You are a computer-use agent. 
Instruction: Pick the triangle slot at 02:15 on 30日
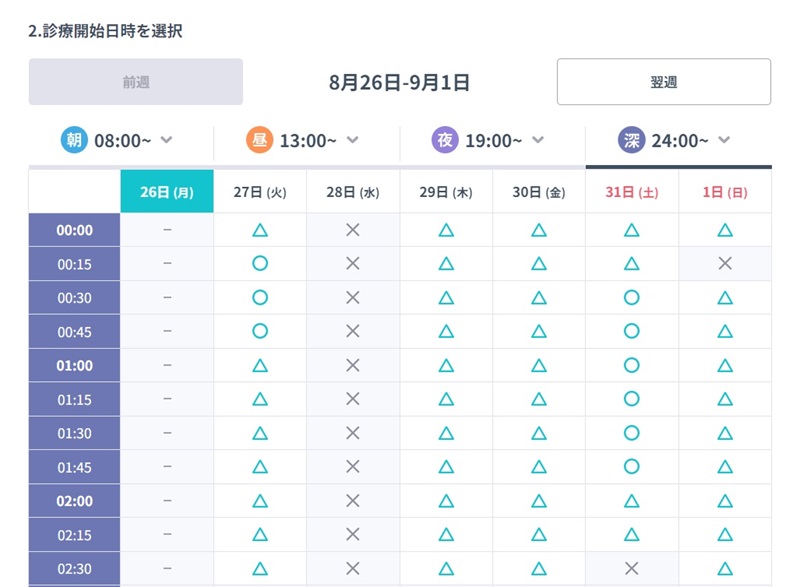coord(539,534)
